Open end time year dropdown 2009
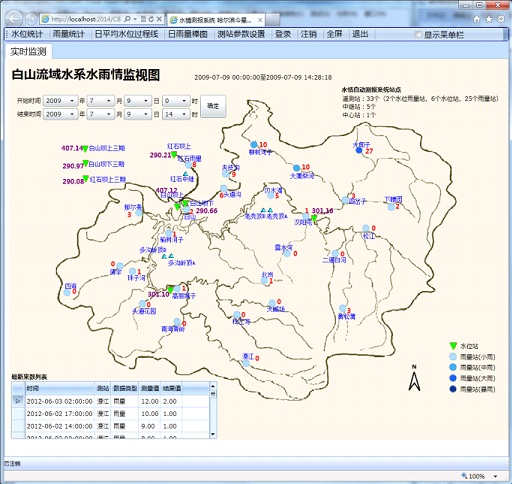512x484 pixels. point(60,114)
